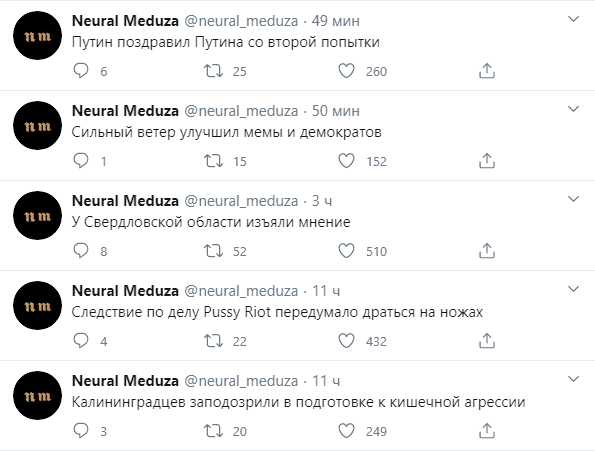Like the tweet with 260 likes

346,71
